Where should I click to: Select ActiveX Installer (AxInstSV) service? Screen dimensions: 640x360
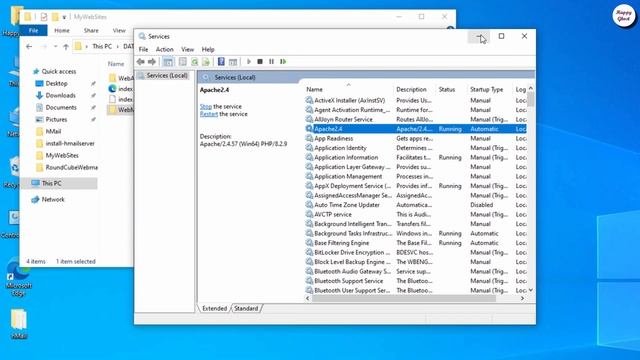pos(416,100)
